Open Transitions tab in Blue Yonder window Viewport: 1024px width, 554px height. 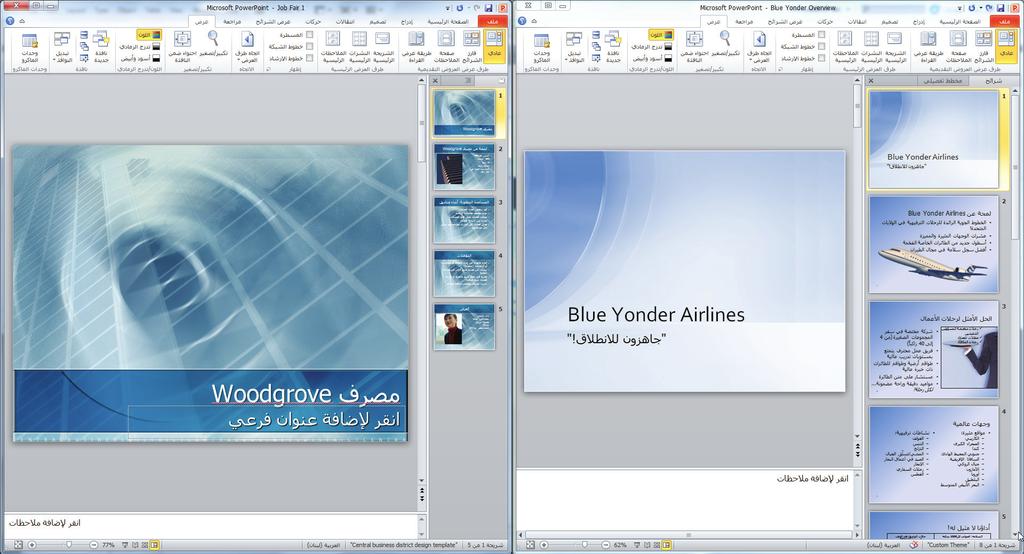tap(857, 21)
